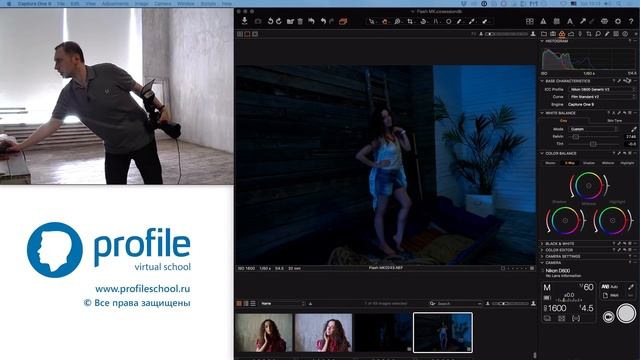640x360 pixels.
Task: Click the Reset adjustments icon
Action: (x=311, y=21)
